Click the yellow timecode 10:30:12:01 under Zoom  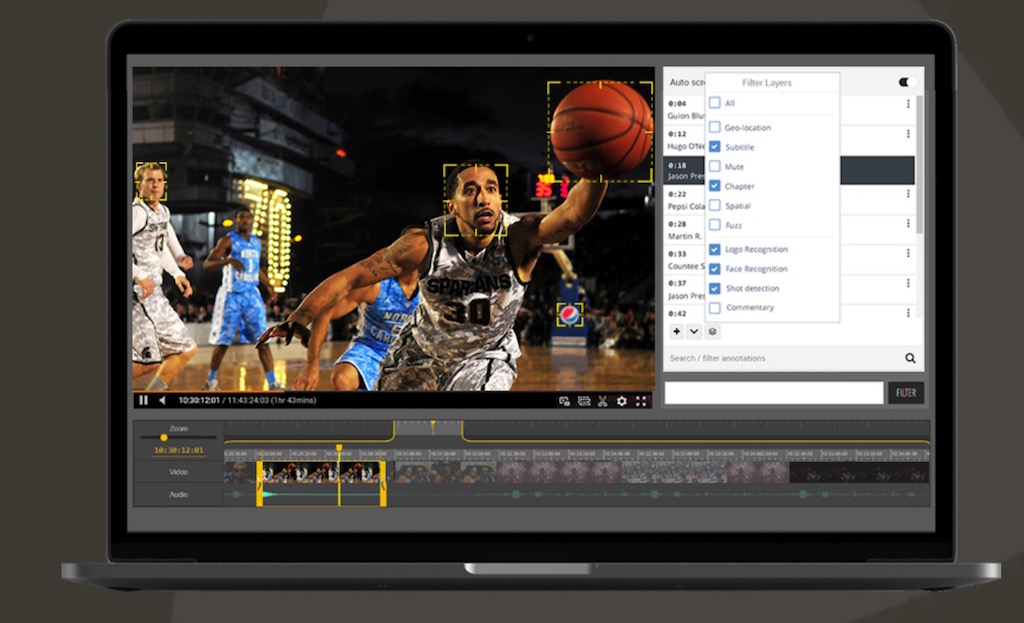(178, 450)
